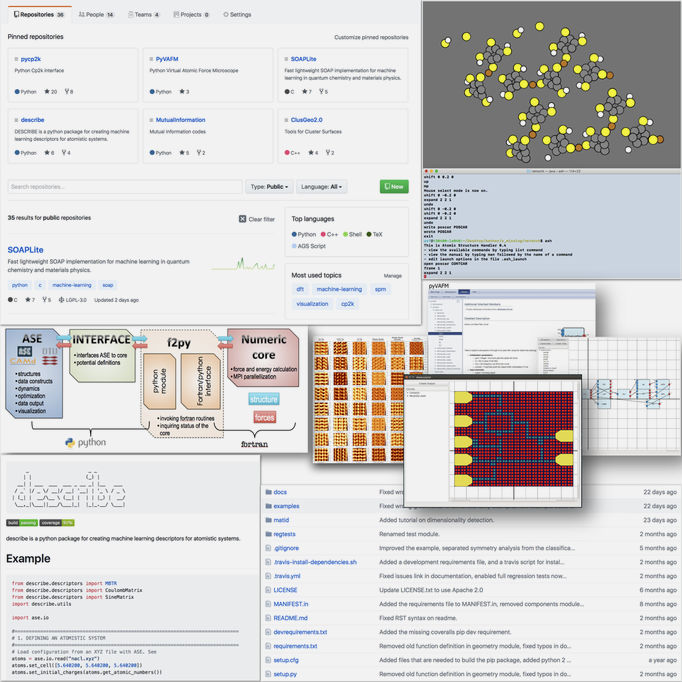
Task: Open the Projects tab
Action: pyautogui.click(x=190, y=15)
